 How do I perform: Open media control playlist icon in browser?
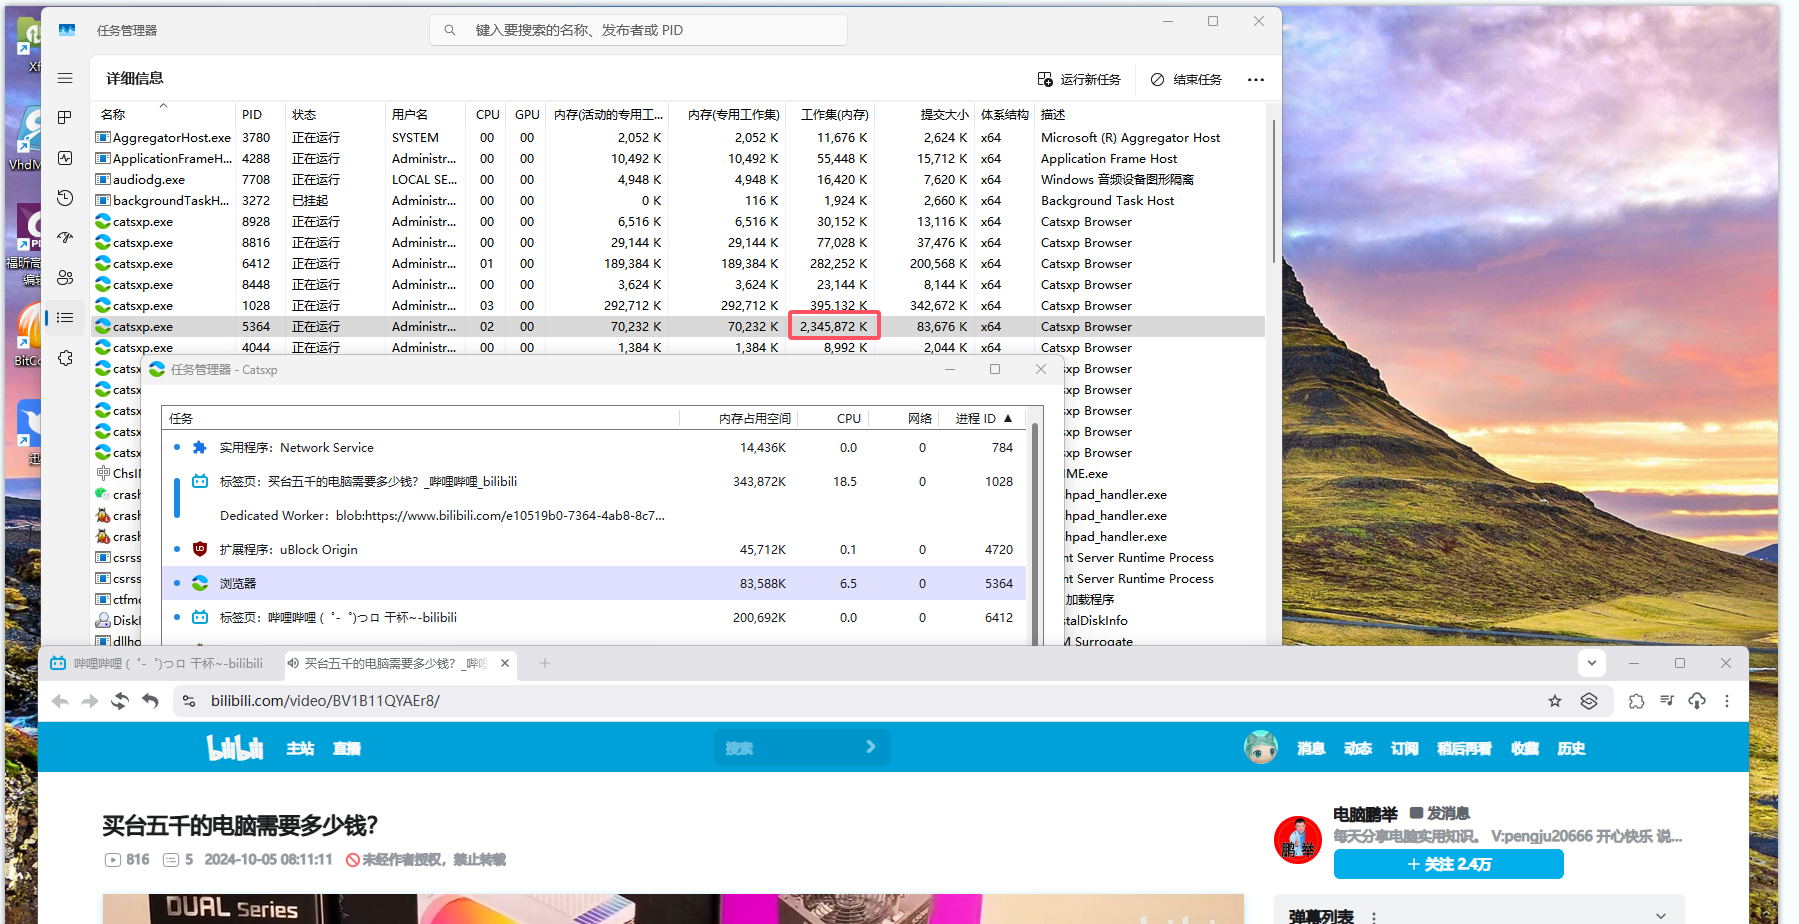[x=1667, y=701]
